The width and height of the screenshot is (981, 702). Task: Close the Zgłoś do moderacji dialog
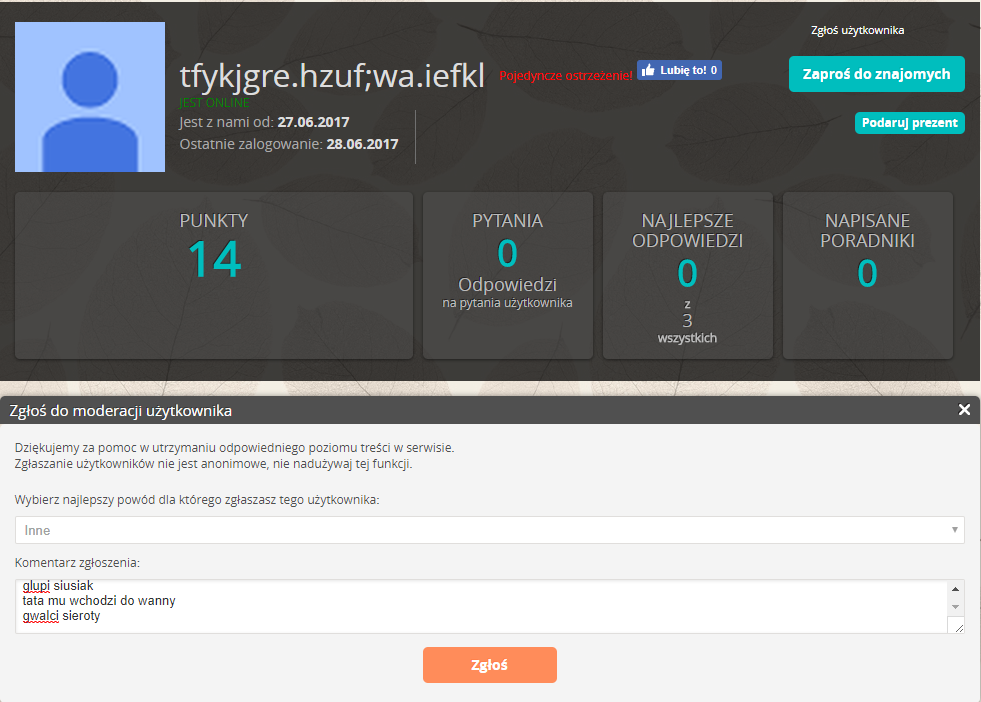pyautogui.click(x=964, y=410)
